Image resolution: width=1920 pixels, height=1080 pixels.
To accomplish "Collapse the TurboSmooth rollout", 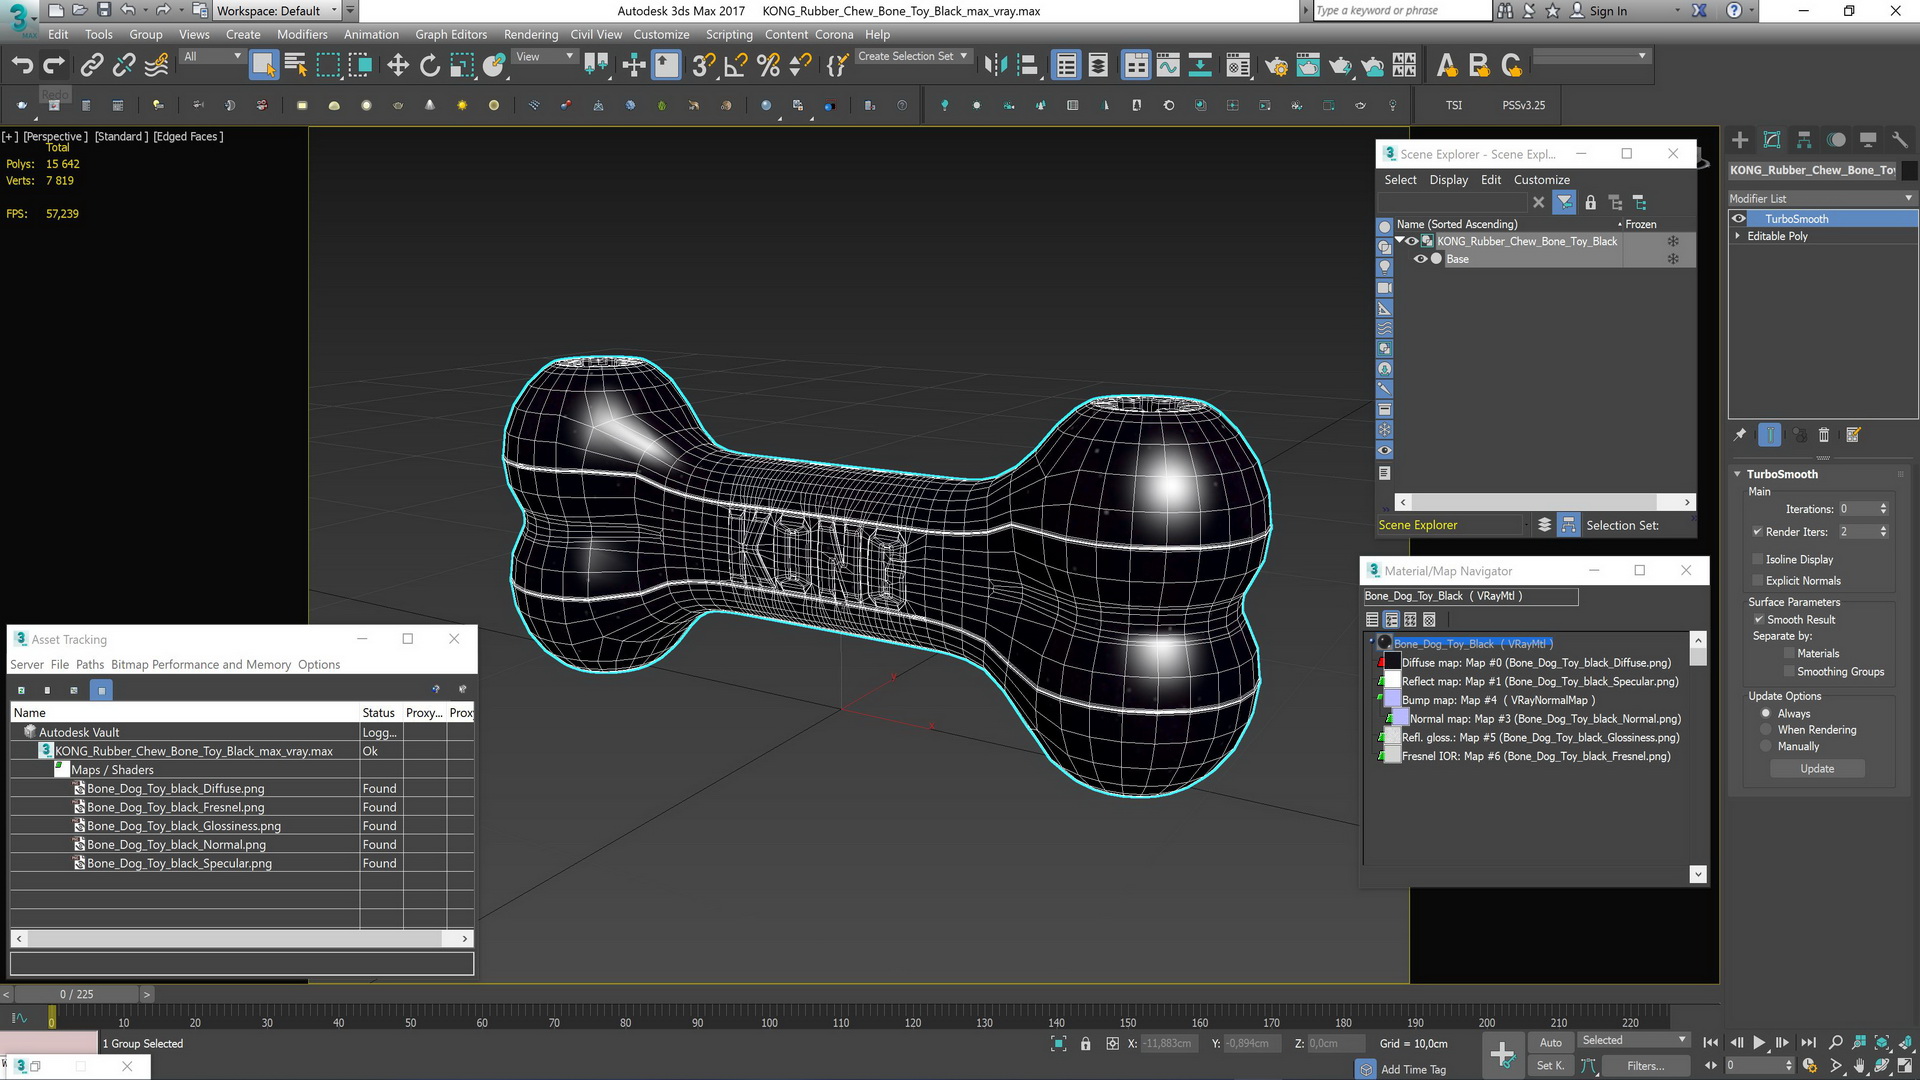I will [1738, 474].
